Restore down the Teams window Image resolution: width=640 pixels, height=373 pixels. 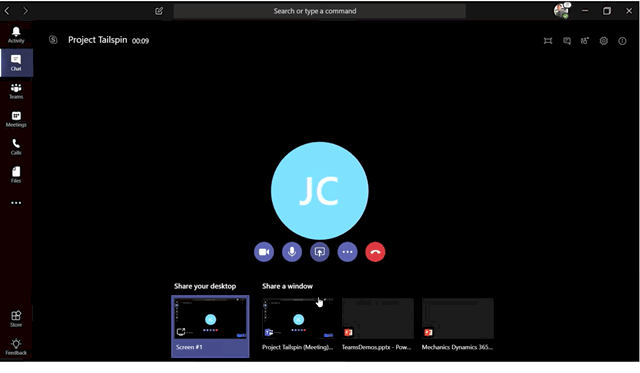pyautogui.click(x=607, y=11)
